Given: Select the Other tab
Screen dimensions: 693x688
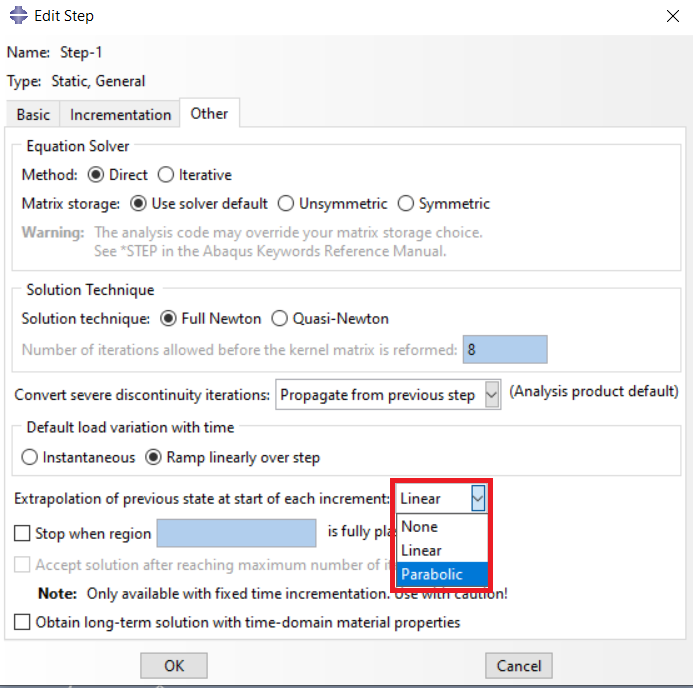Looking at the screenshot, I should click(209, 114).
